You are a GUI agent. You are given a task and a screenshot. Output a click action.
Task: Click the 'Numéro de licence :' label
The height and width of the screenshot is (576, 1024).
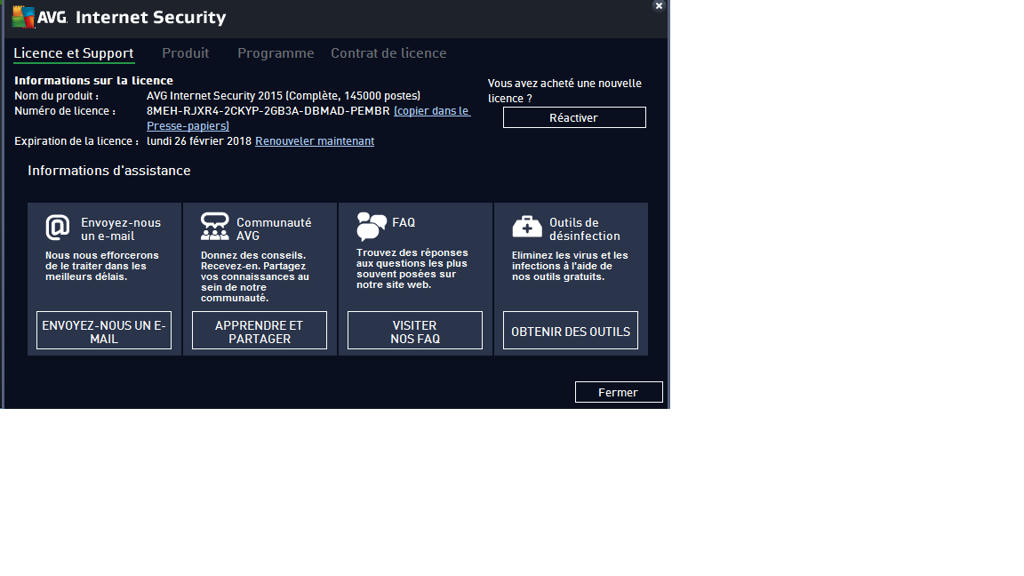[x=65, y=111]
